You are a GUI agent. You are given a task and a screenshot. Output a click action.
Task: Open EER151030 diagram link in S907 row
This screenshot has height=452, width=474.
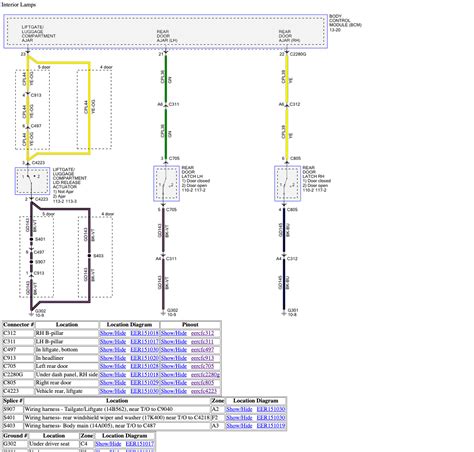pyautogui.click(x=271, y=409)
